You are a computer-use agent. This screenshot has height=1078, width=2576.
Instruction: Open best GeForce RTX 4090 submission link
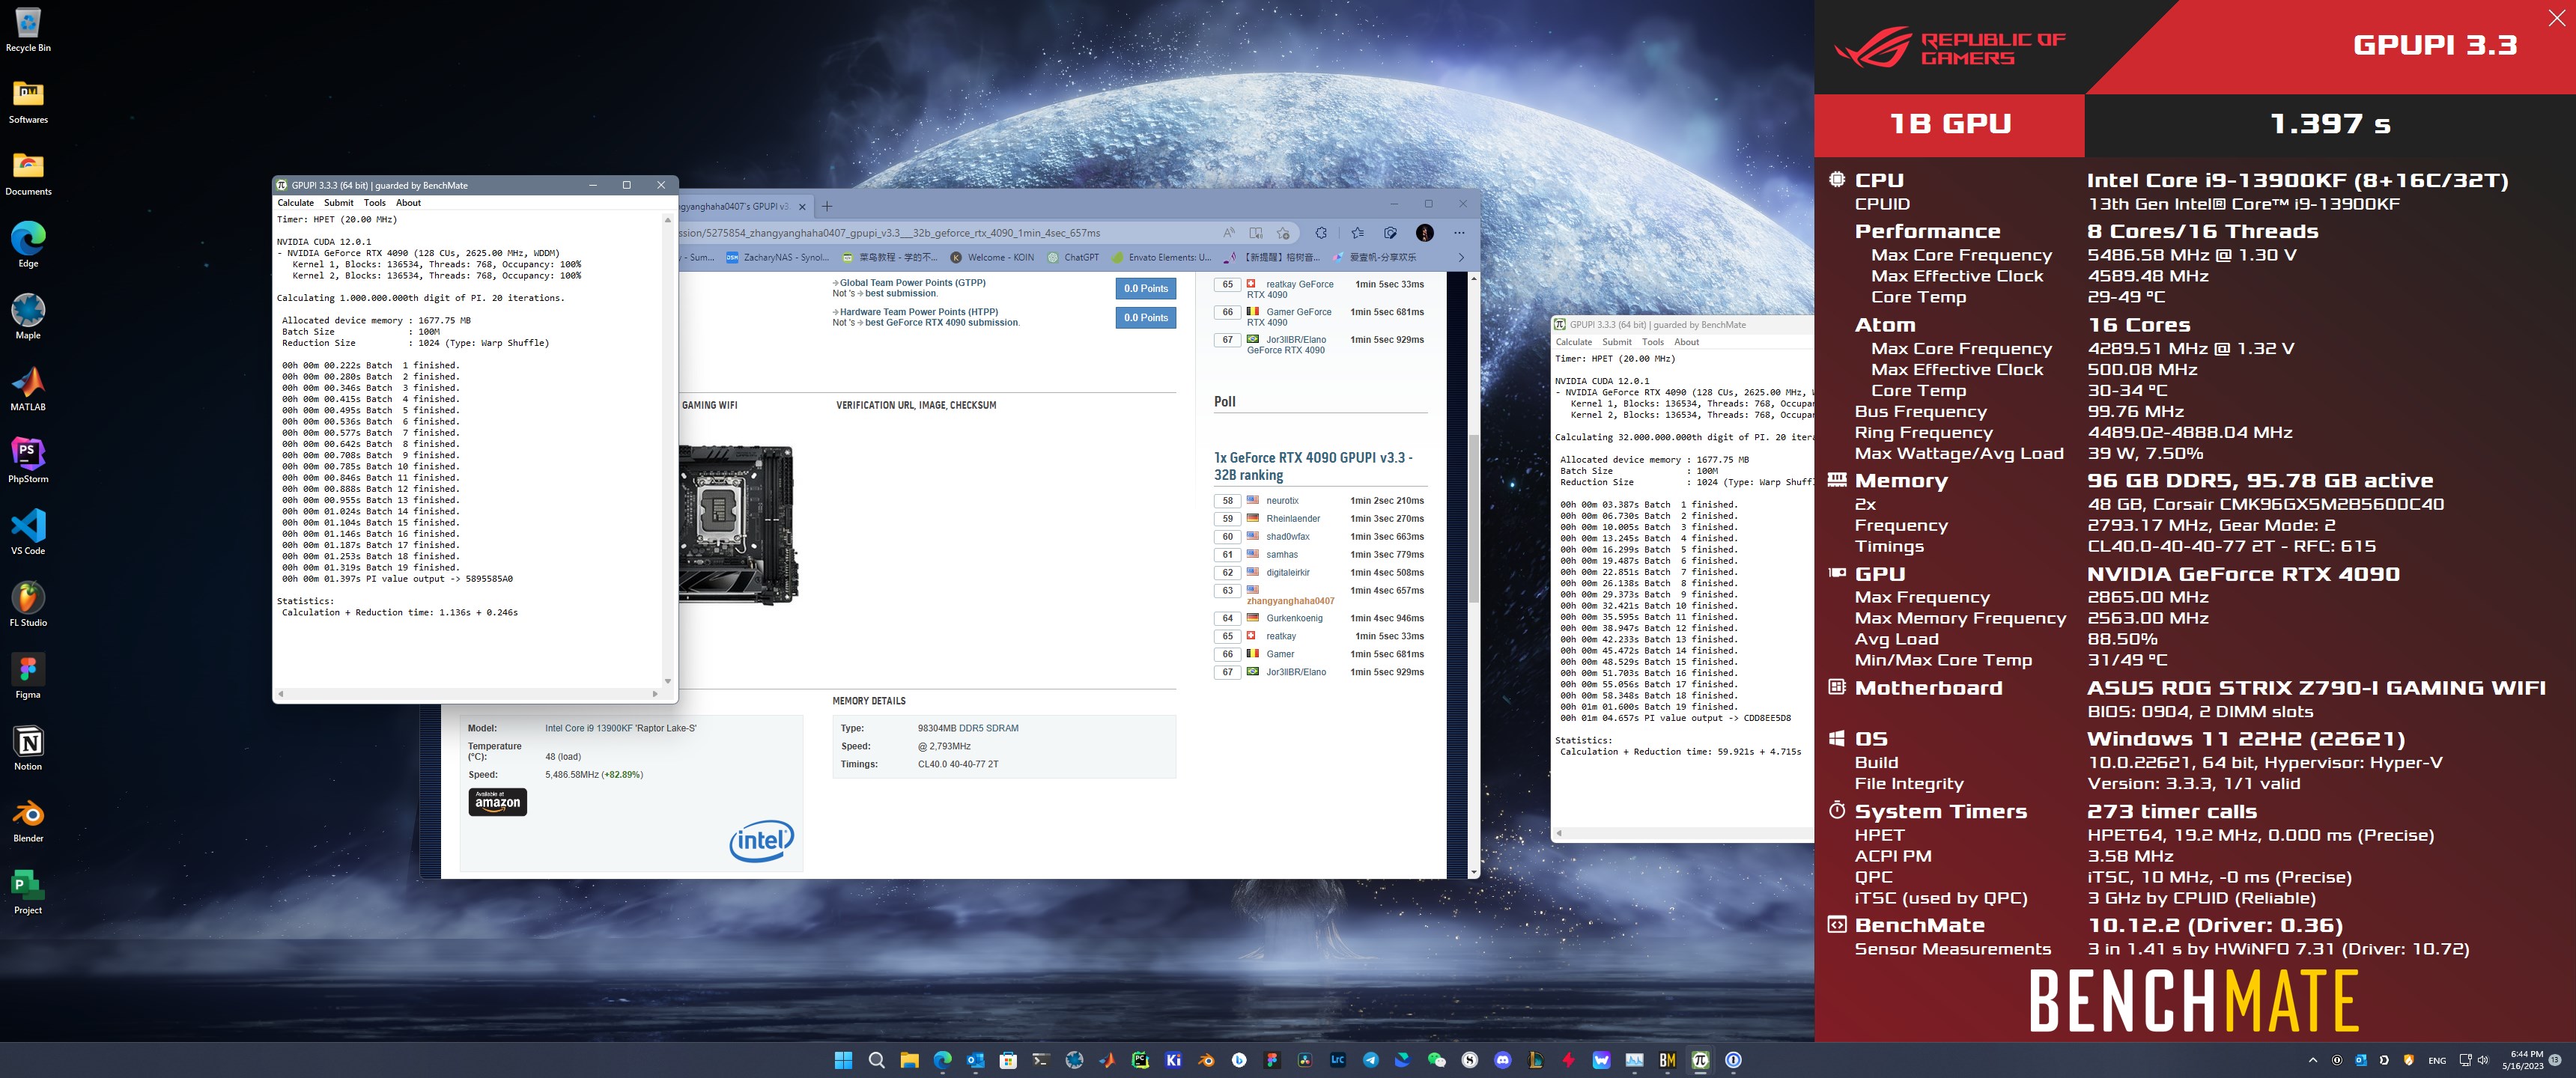[941, 323]
